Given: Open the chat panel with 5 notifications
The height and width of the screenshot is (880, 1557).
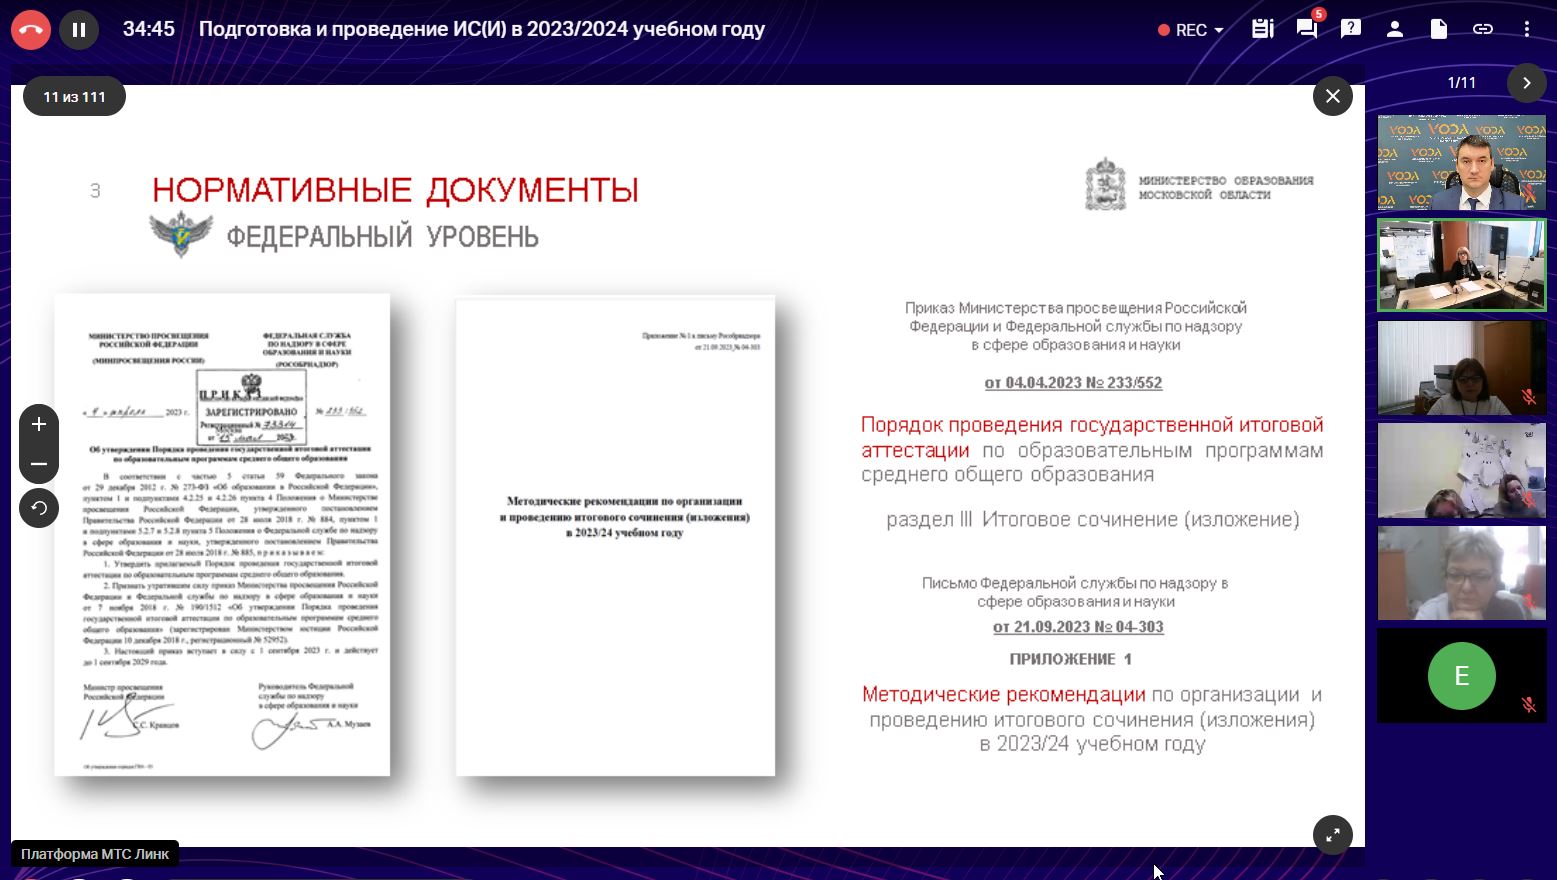Looking at the screenshot, I should coord(1306,29).
